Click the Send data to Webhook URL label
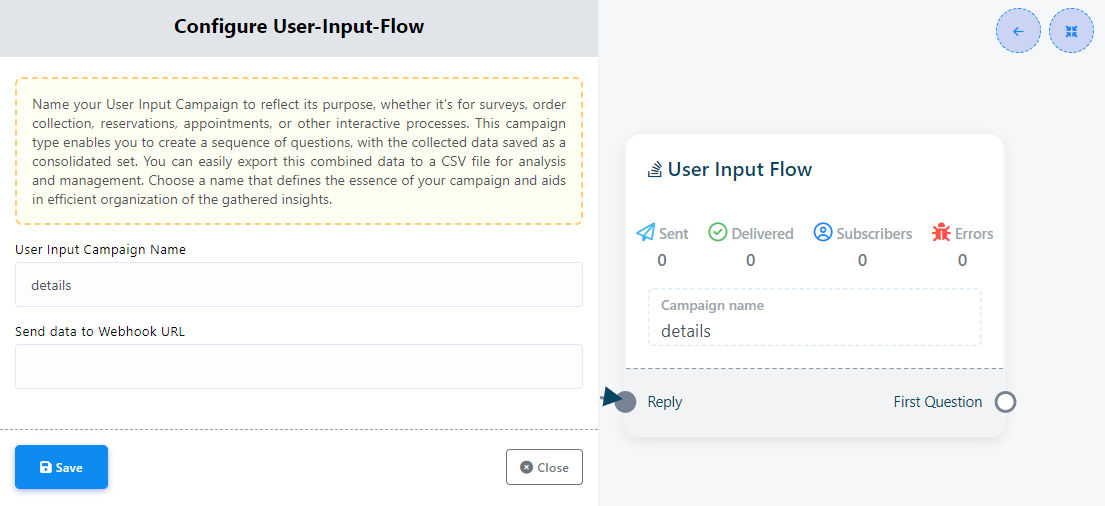The width and height of the screenshot is (1105, 506). (x=100, y=331)
